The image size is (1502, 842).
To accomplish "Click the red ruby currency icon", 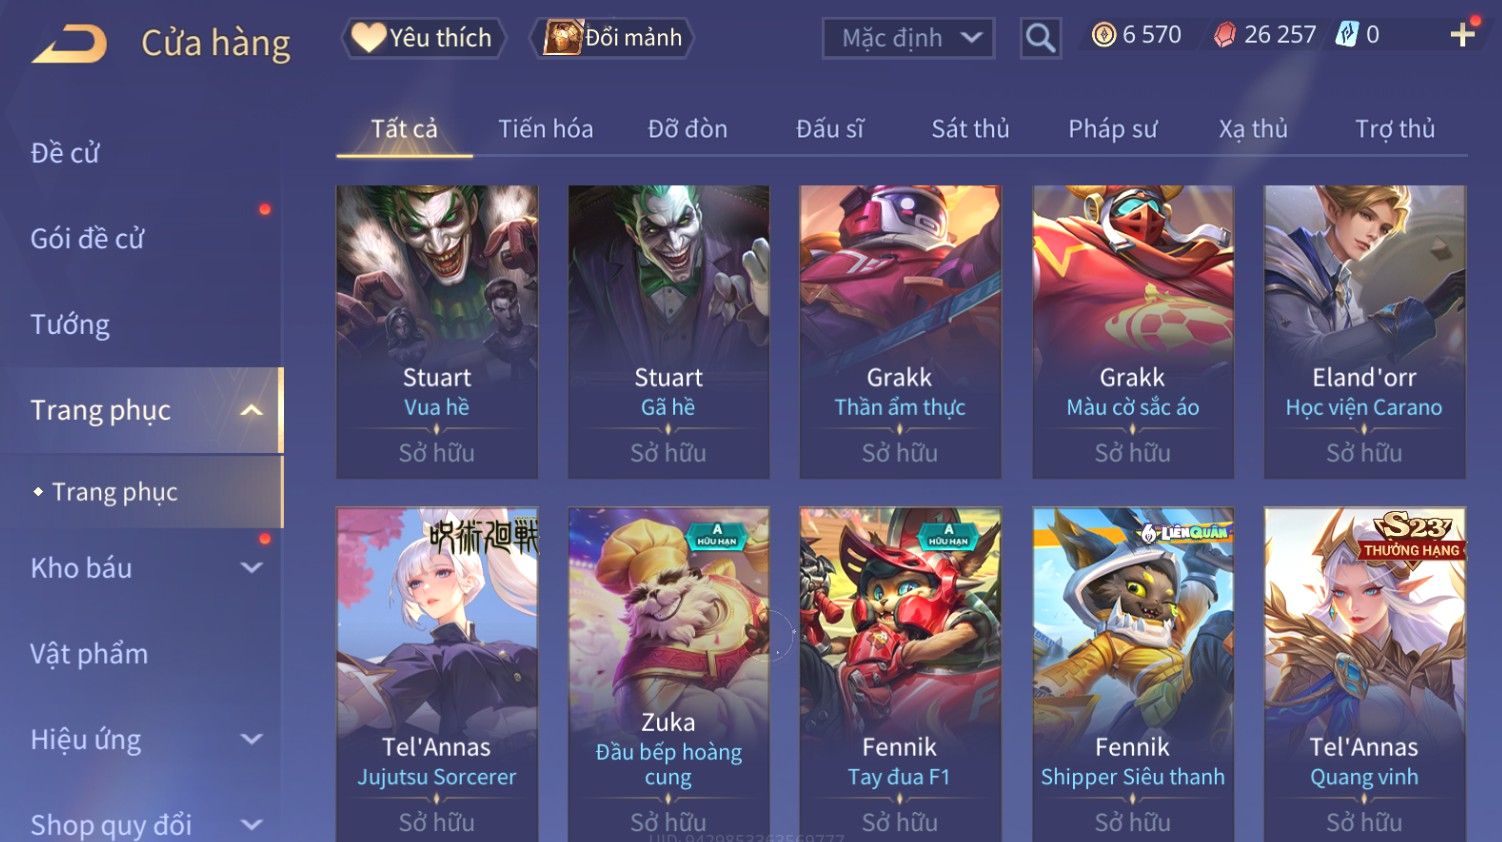I will click(x=1224, y=35).
